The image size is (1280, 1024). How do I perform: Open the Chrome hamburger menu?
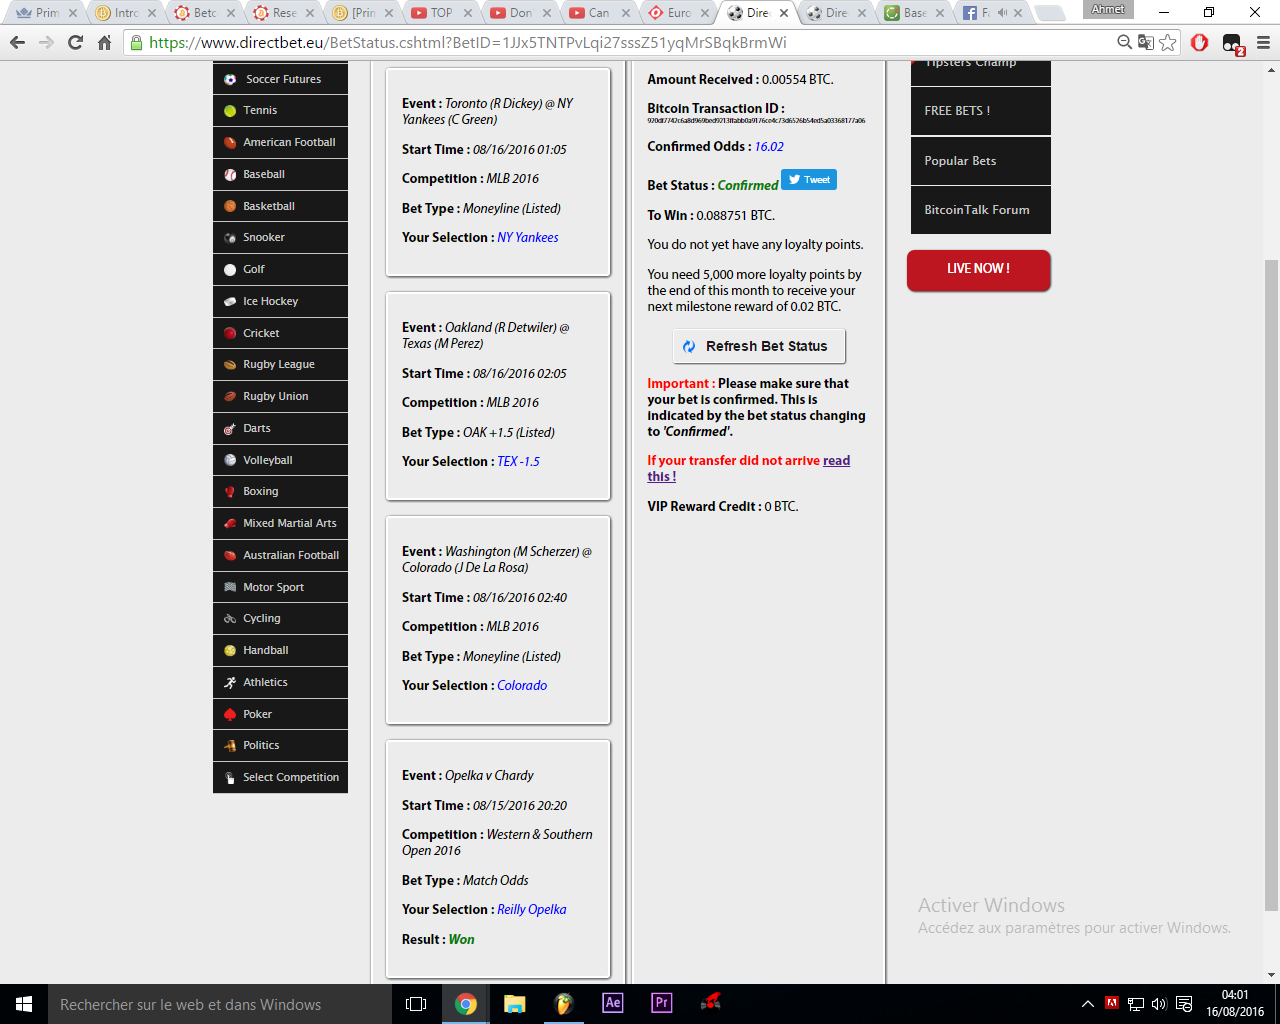[x=1263, y=43]
